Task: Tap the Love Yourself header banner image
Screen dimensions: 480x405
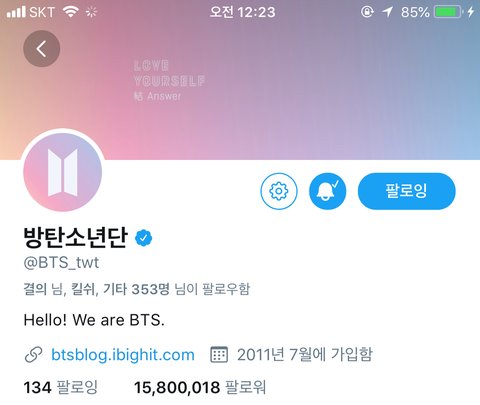Action: click(240, 80)
